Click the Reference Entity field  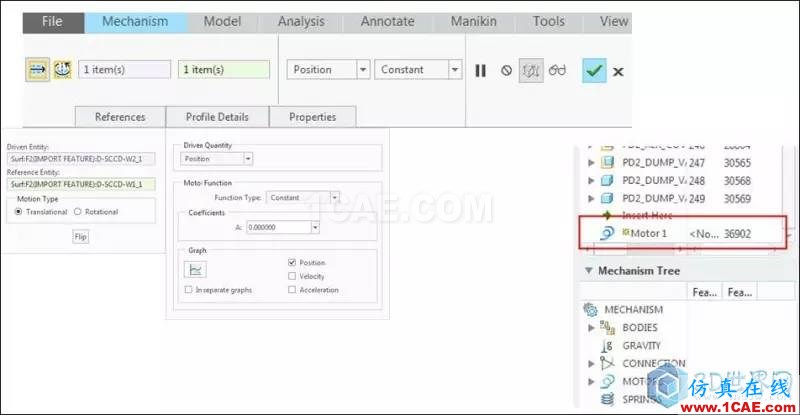tap(81, 184)
